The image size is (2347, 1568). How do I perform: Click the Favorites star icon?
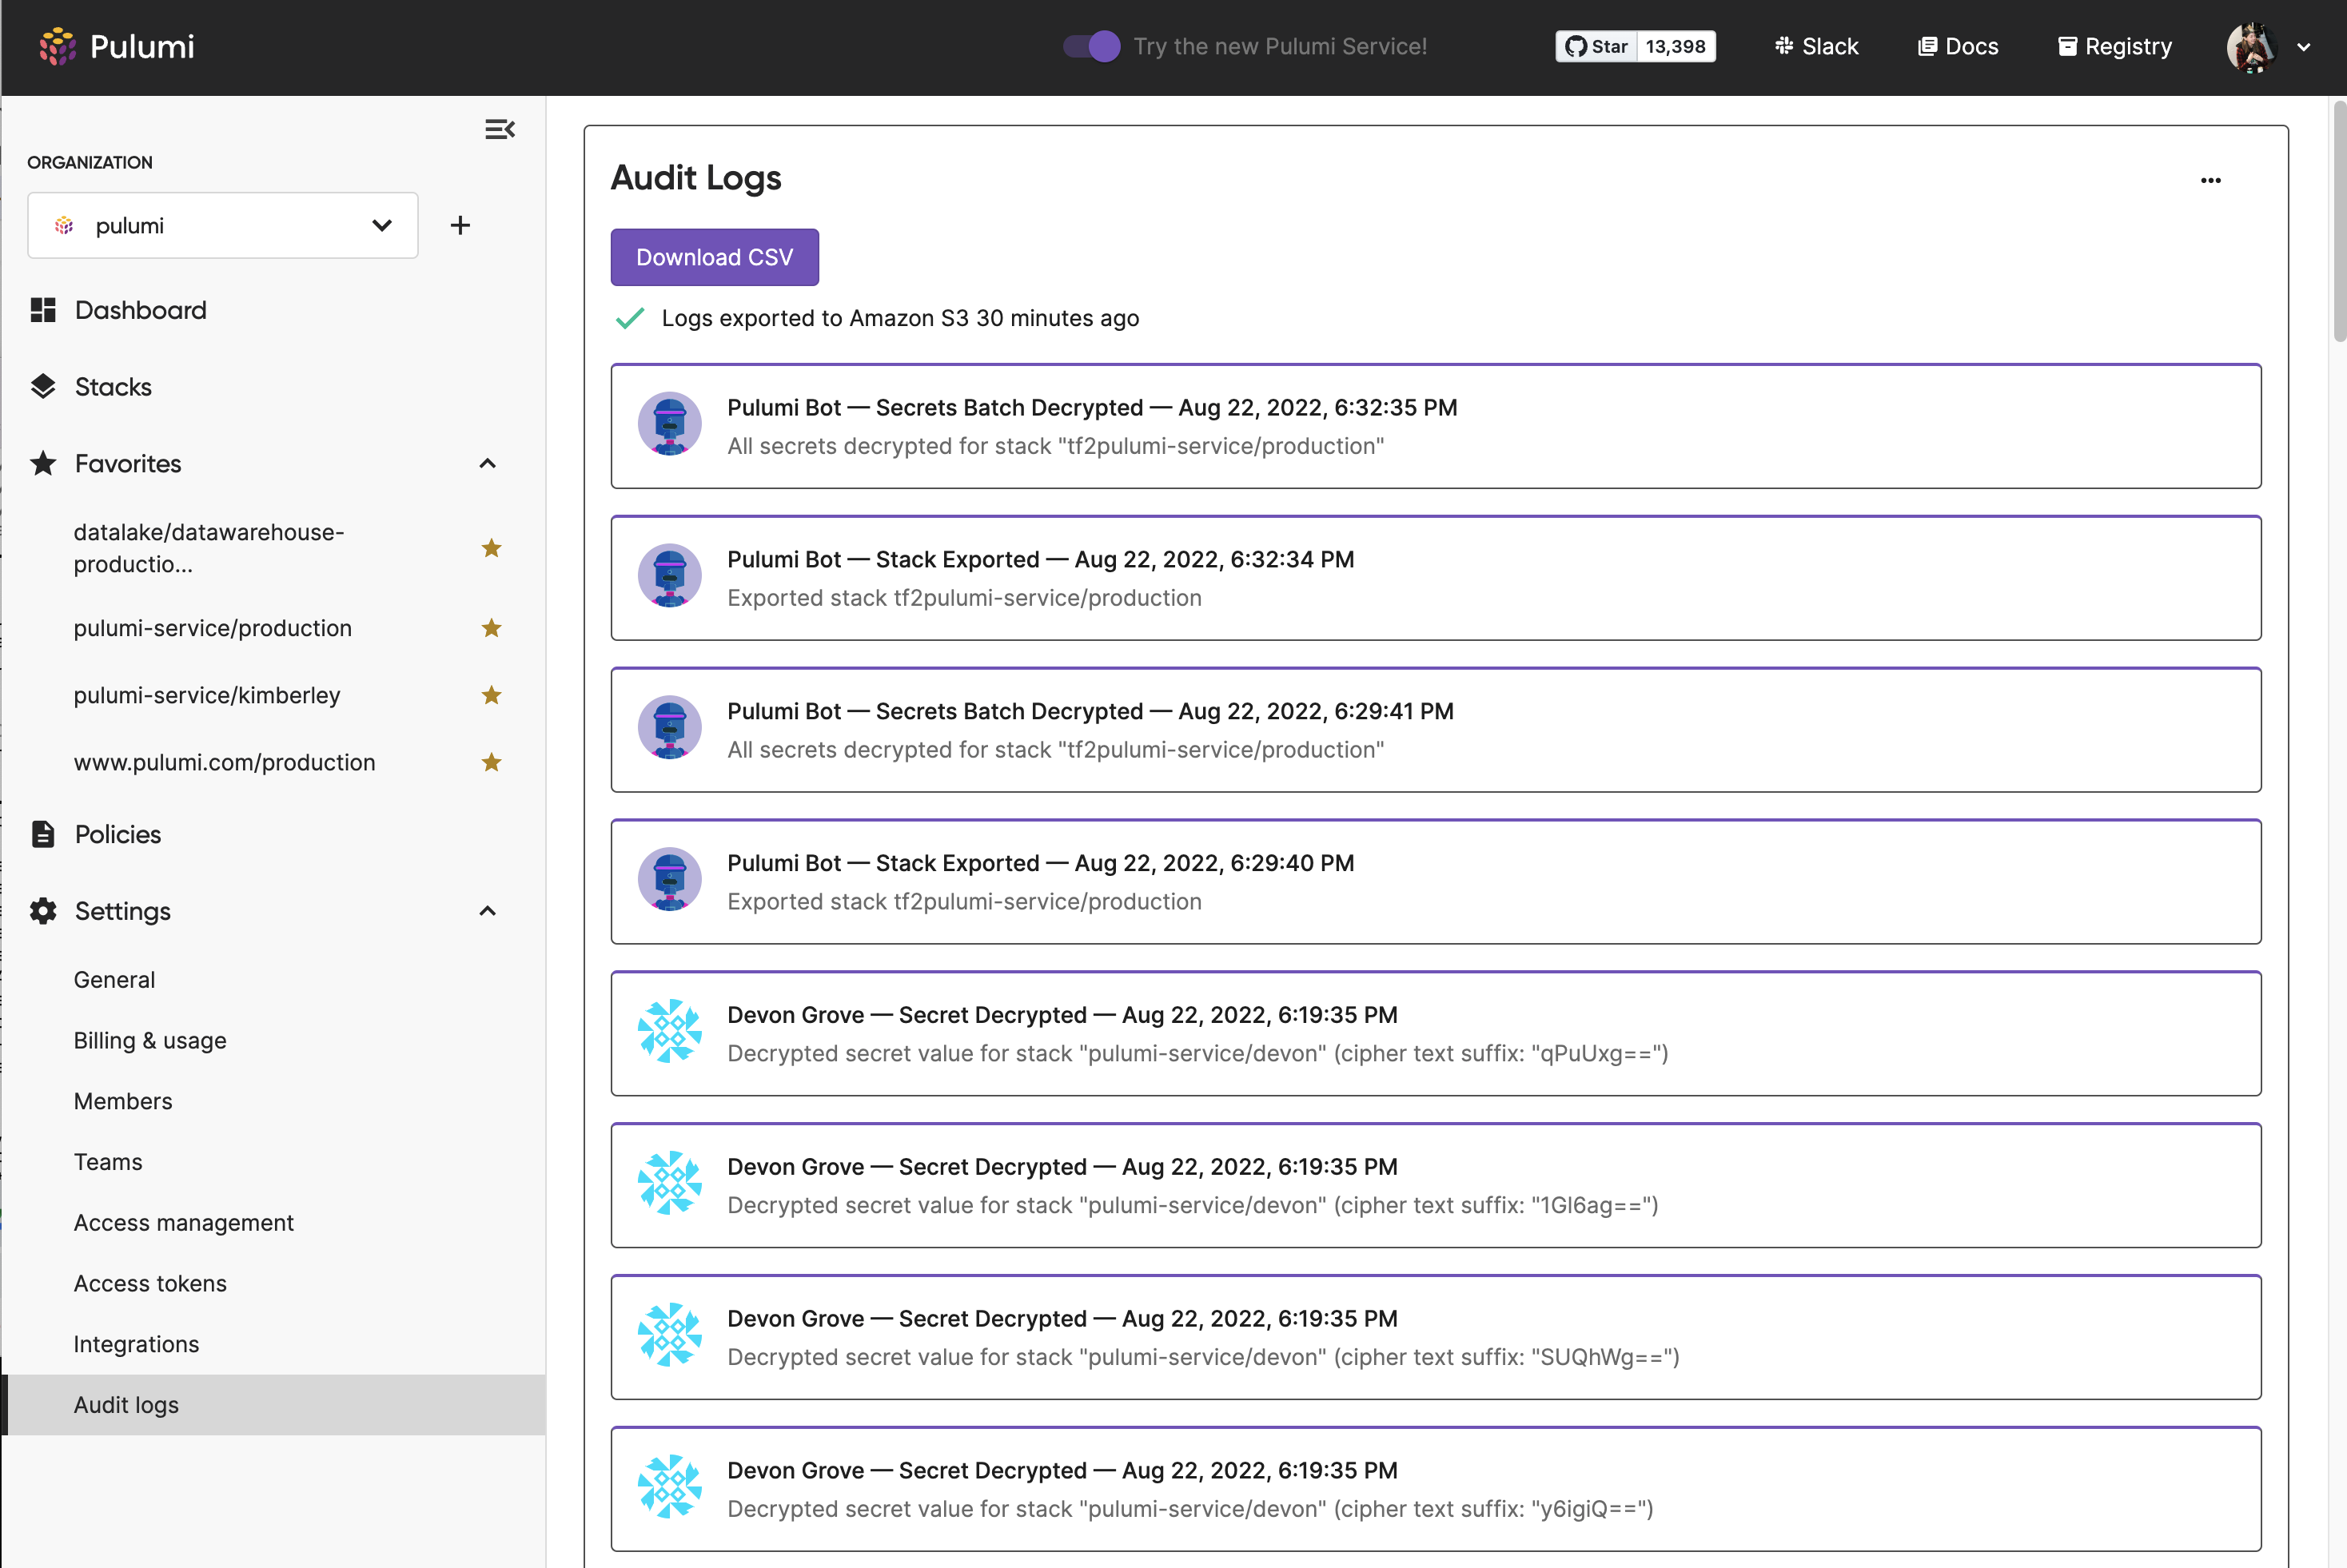click(x=43, y=463)
